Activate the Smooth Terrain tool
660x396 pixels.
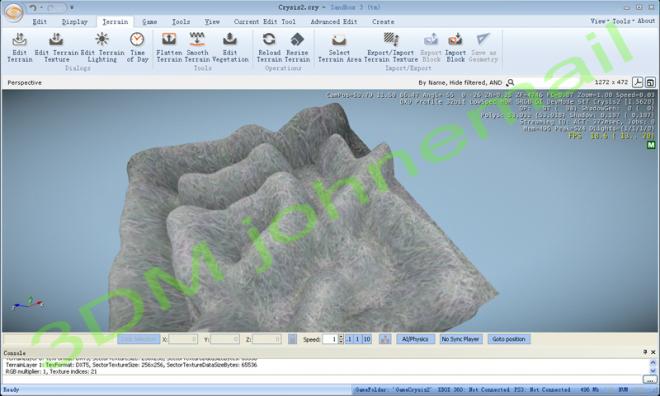tap(197, 48)
